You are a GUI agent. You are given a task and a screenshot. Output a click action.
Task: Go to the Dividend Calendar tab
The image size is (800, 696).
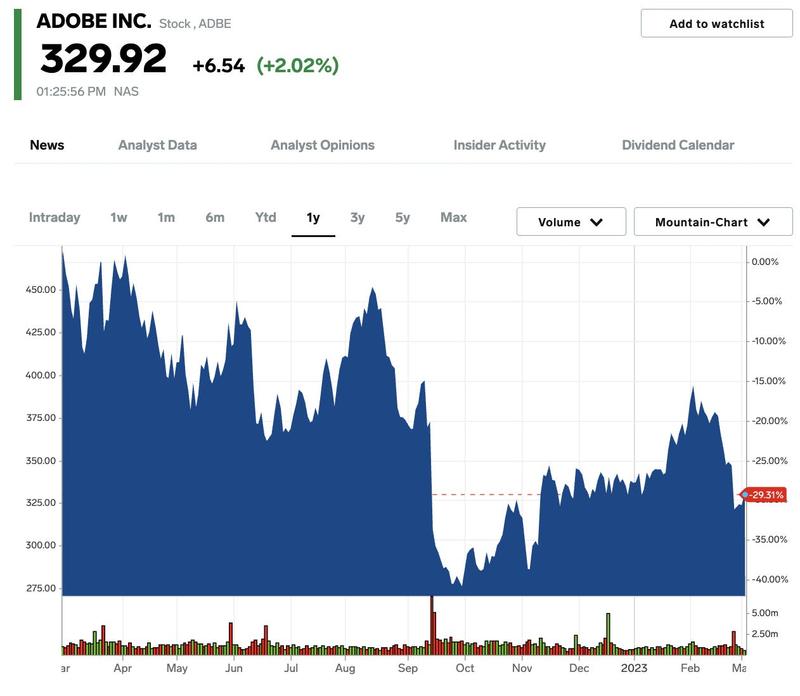[678, 145]
